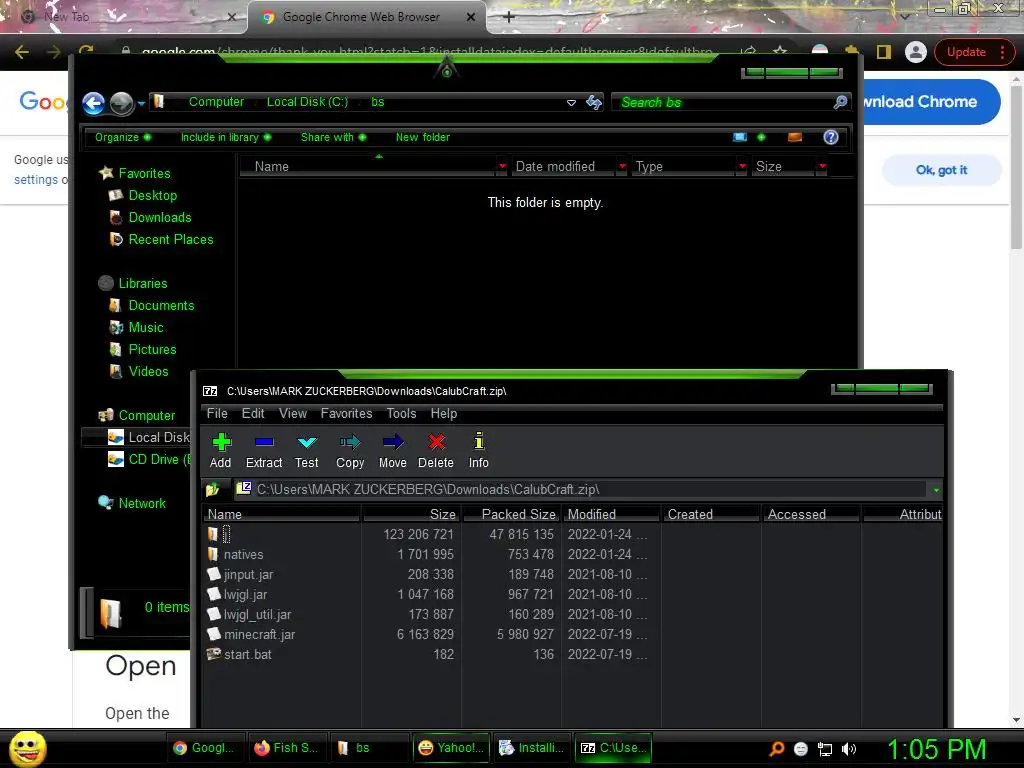Open 7-Zip Favorites menu
Screen dimensions: 1024x768
[x=346, y=413]
